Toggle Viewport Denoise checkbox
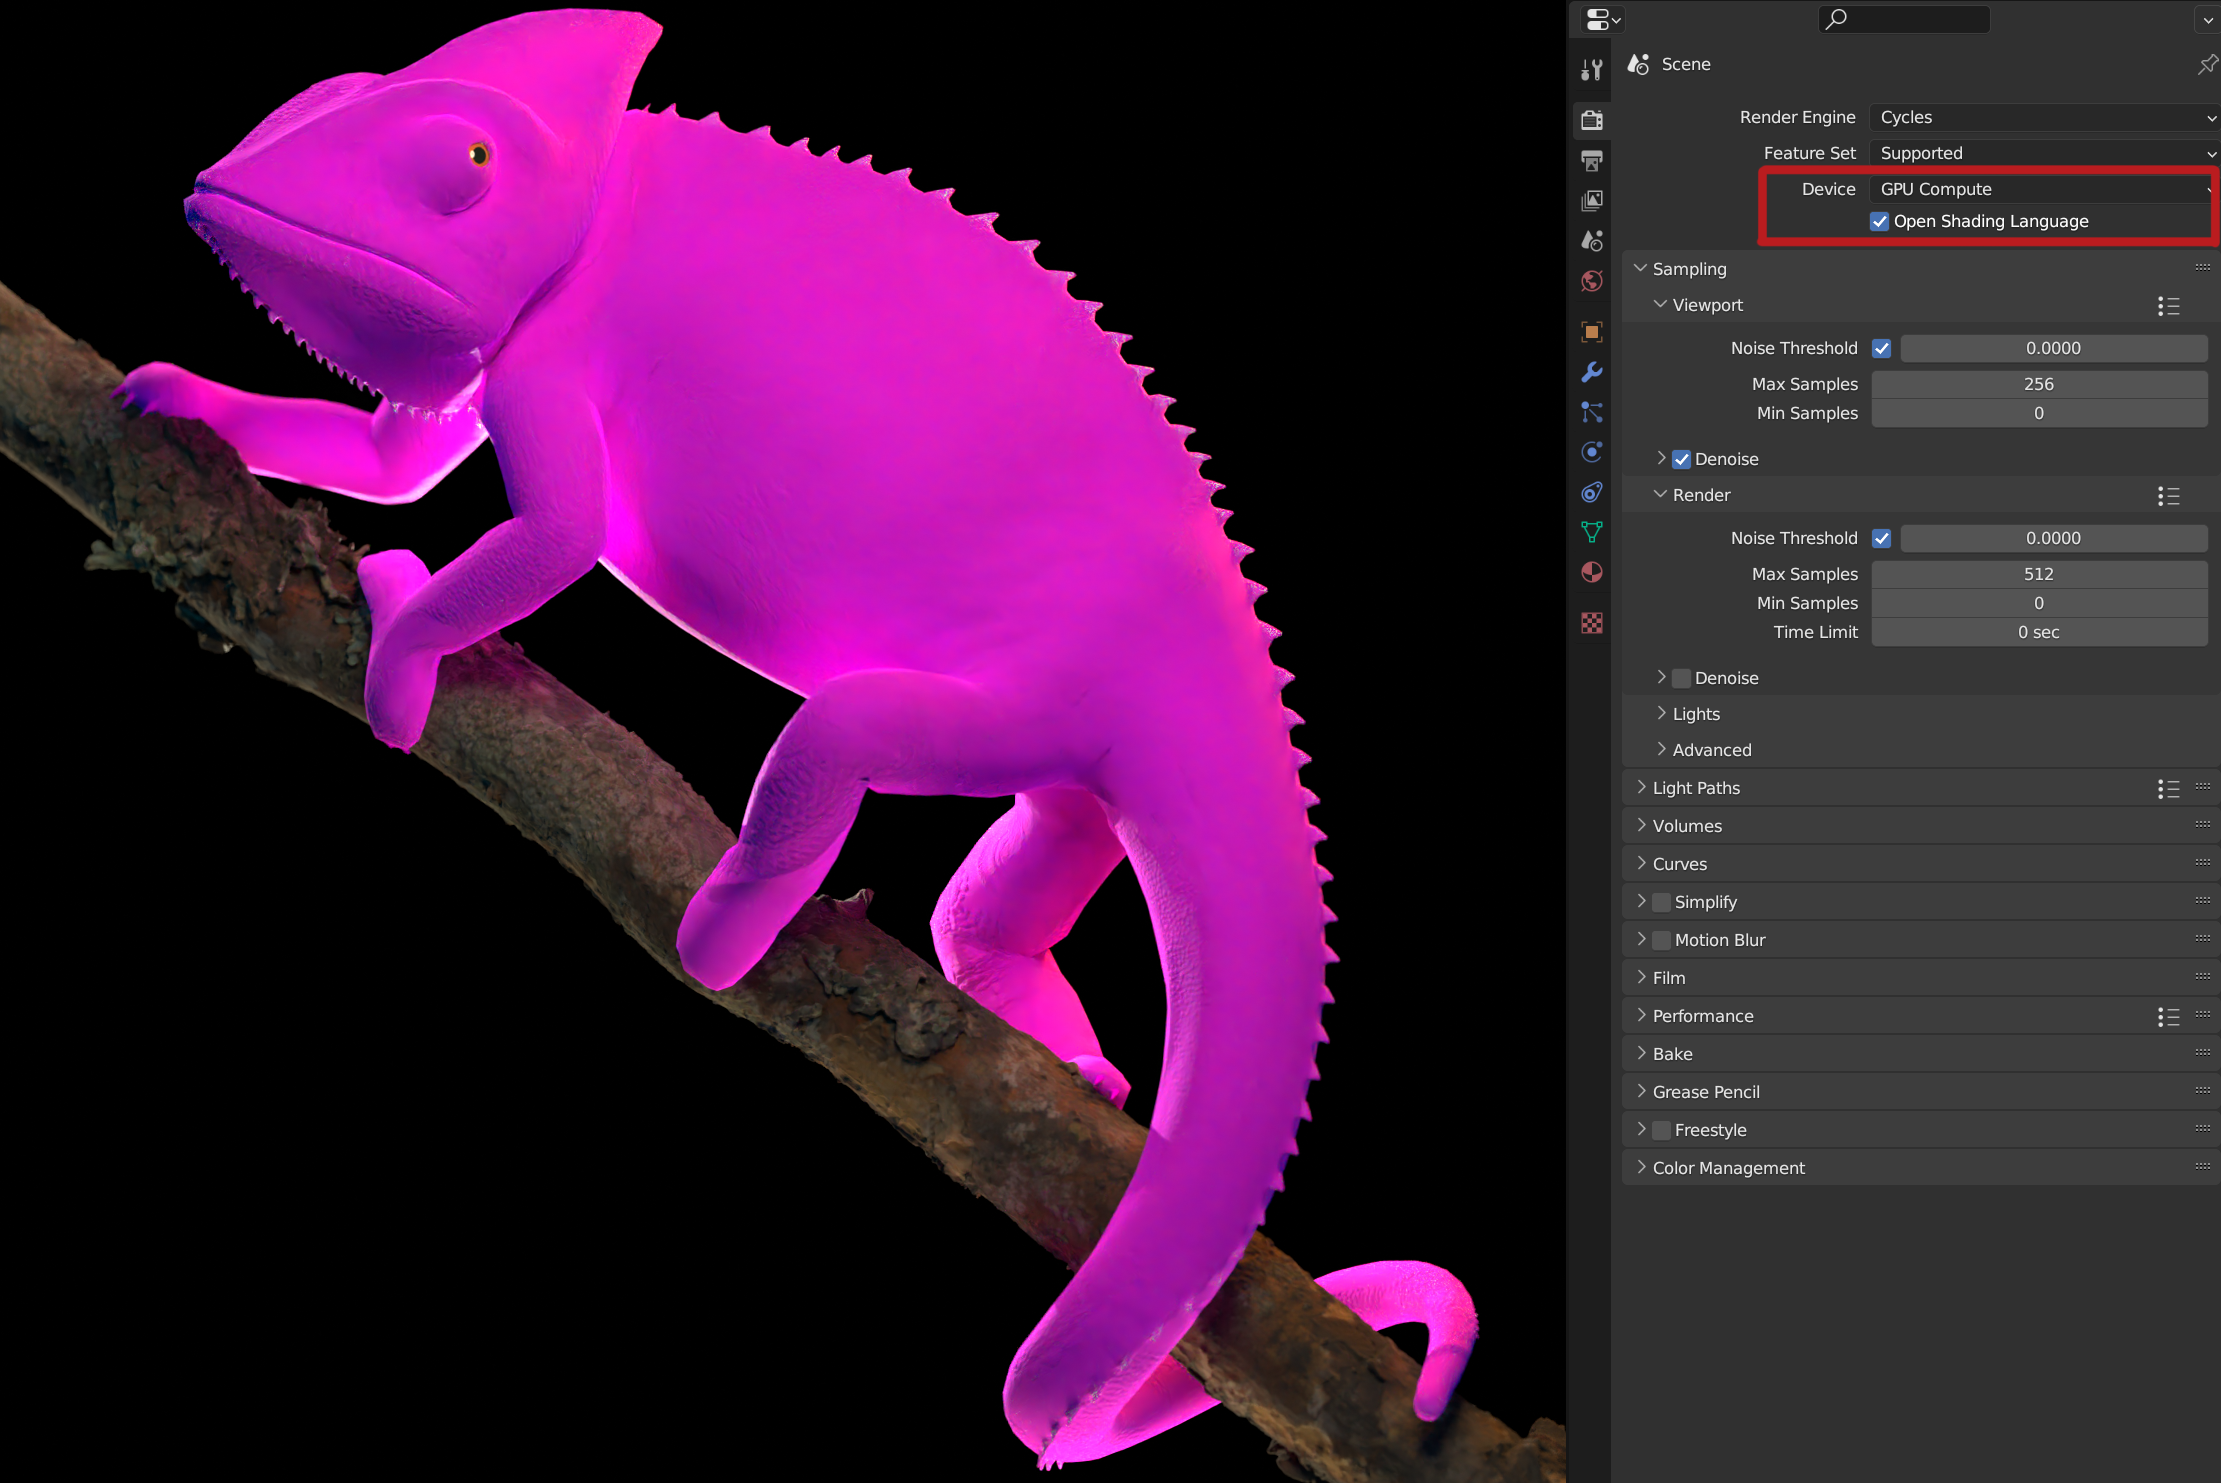 pyautogui.click(x=1681, y=459)
